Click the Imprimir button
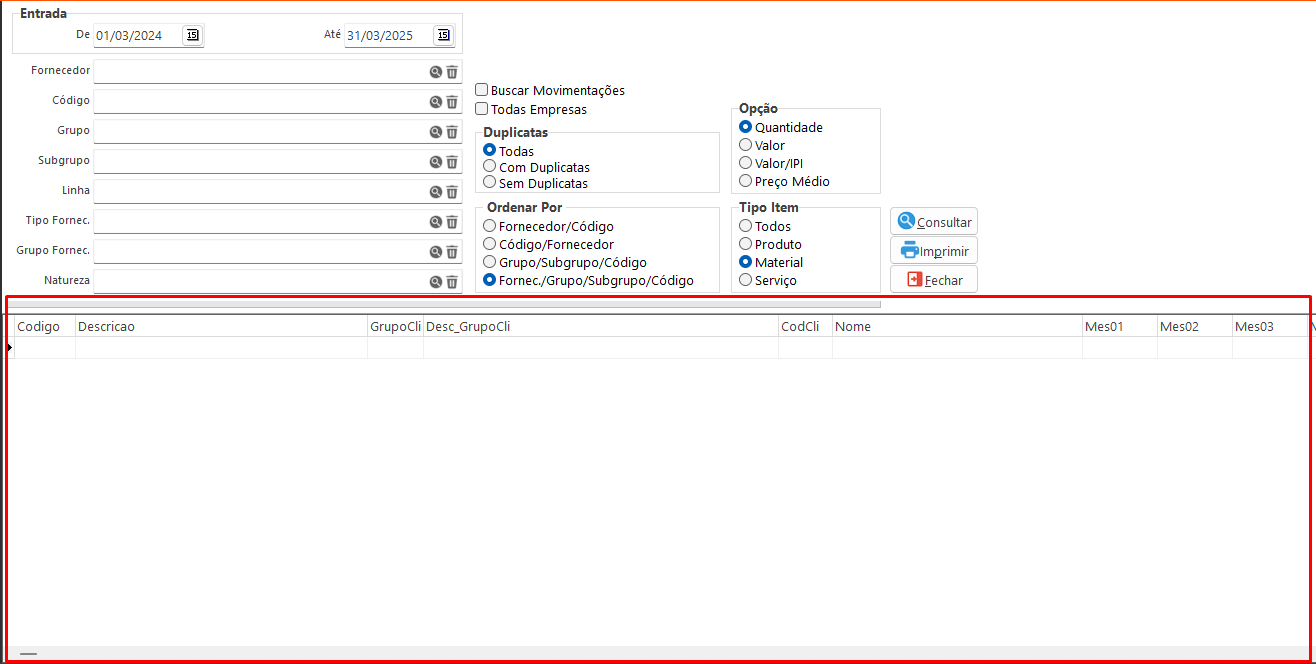1316x664 pixels. pos(934,251)
